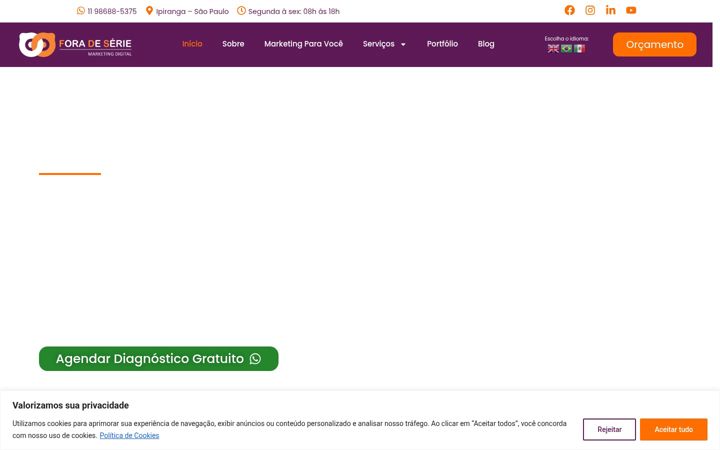Click Agendar Diagnóstico Gratuito button
This screenshot has width=720, height=450.
point(158,359)
